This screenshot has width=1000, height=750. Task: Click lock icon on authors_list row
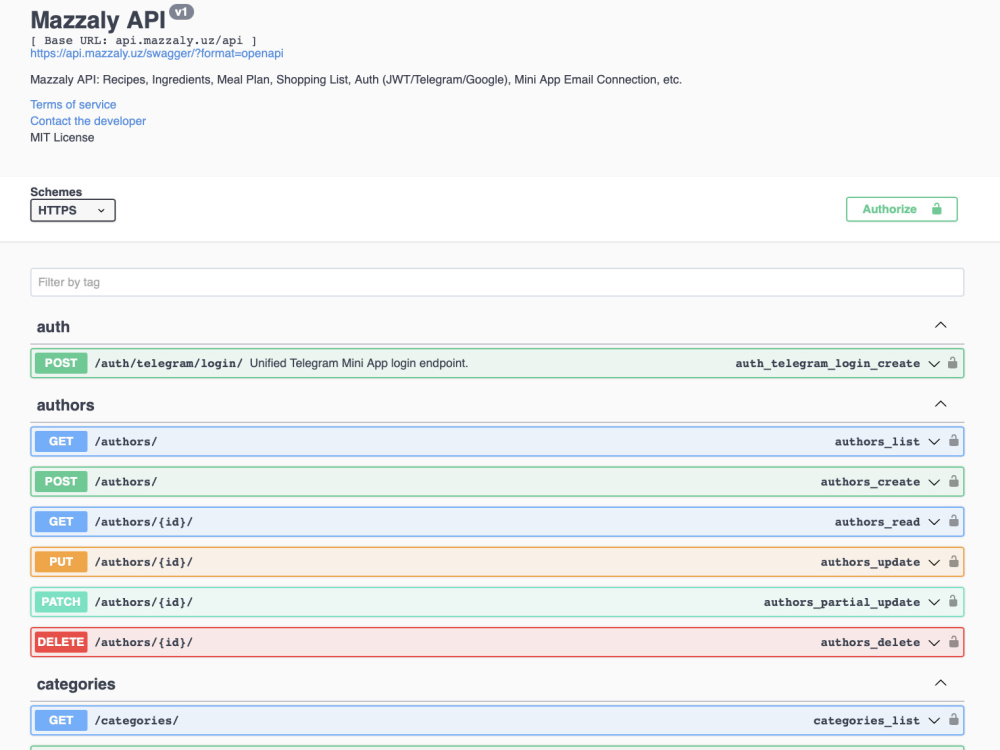[x=953, y=441]
